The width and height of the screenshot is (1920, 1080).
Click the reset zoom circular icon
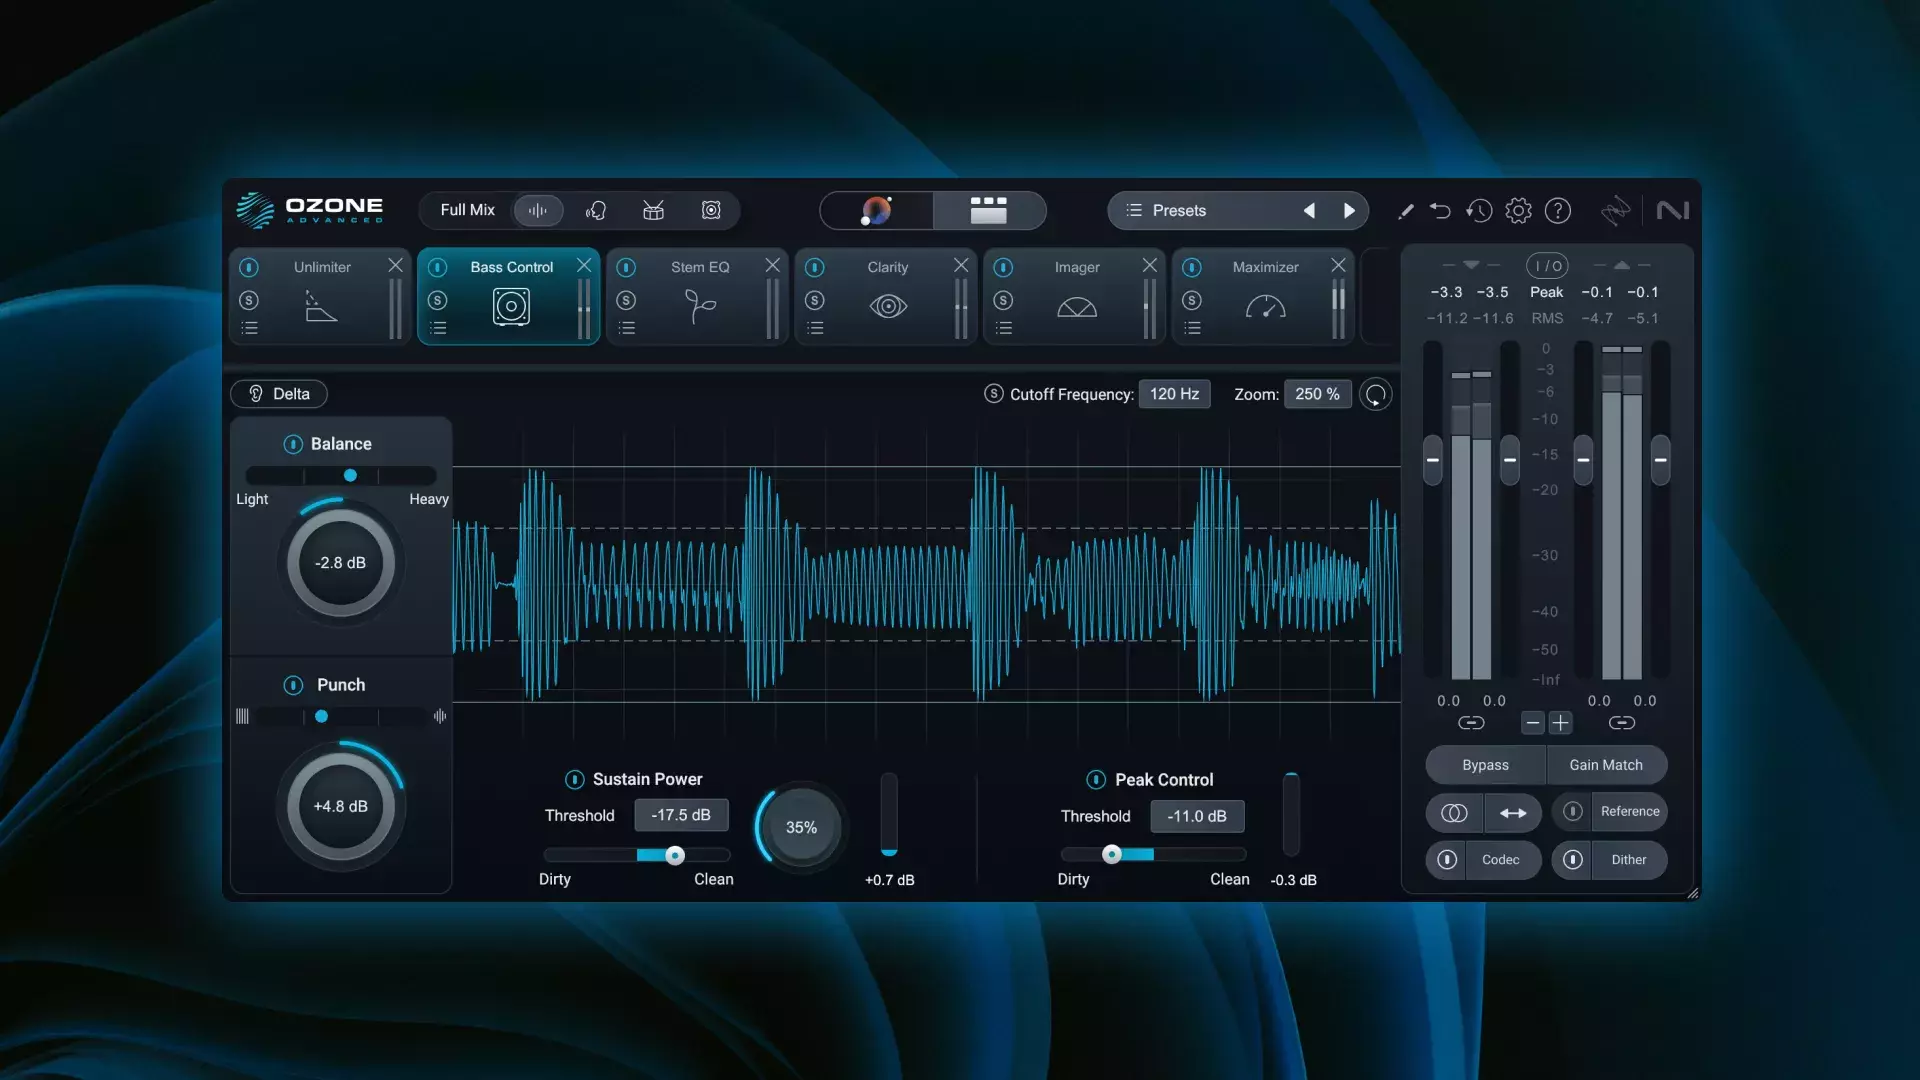1376,395
